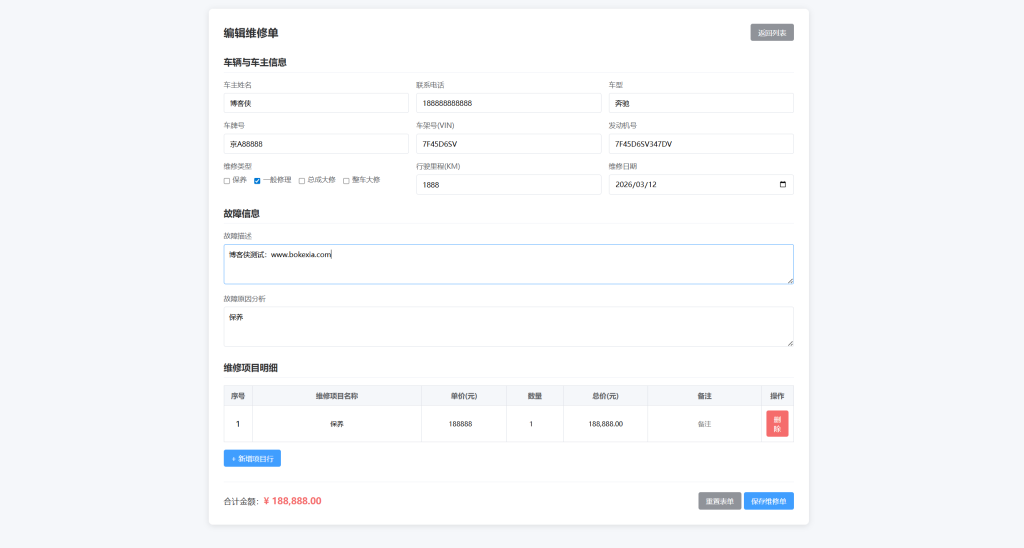Focus the 车主姓名 input field
The height and width of the screenshot is (548, 1024).
point(316,103)
